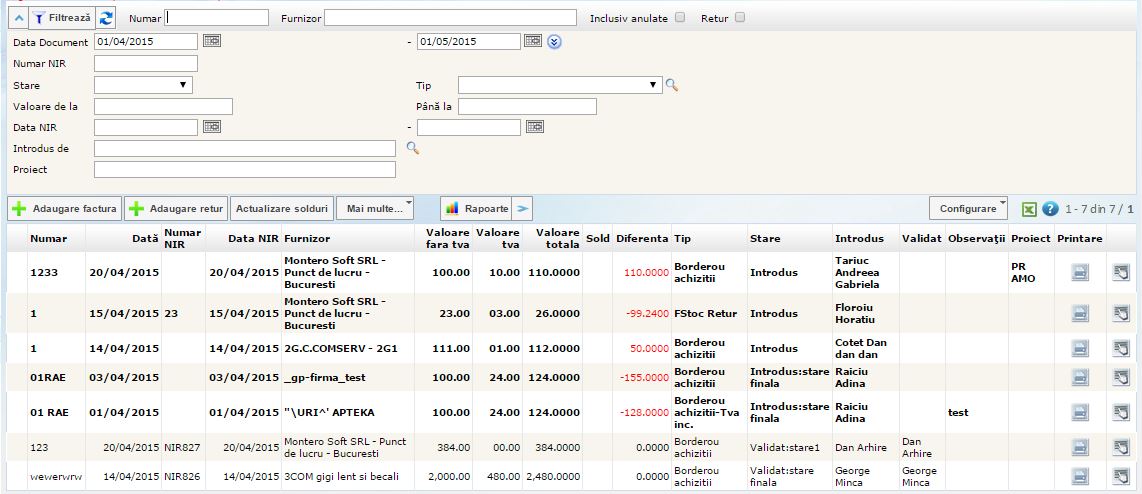Print invoice 1233 using its printer icon
1142x494 pixels.
click(x=1080, y=273)
